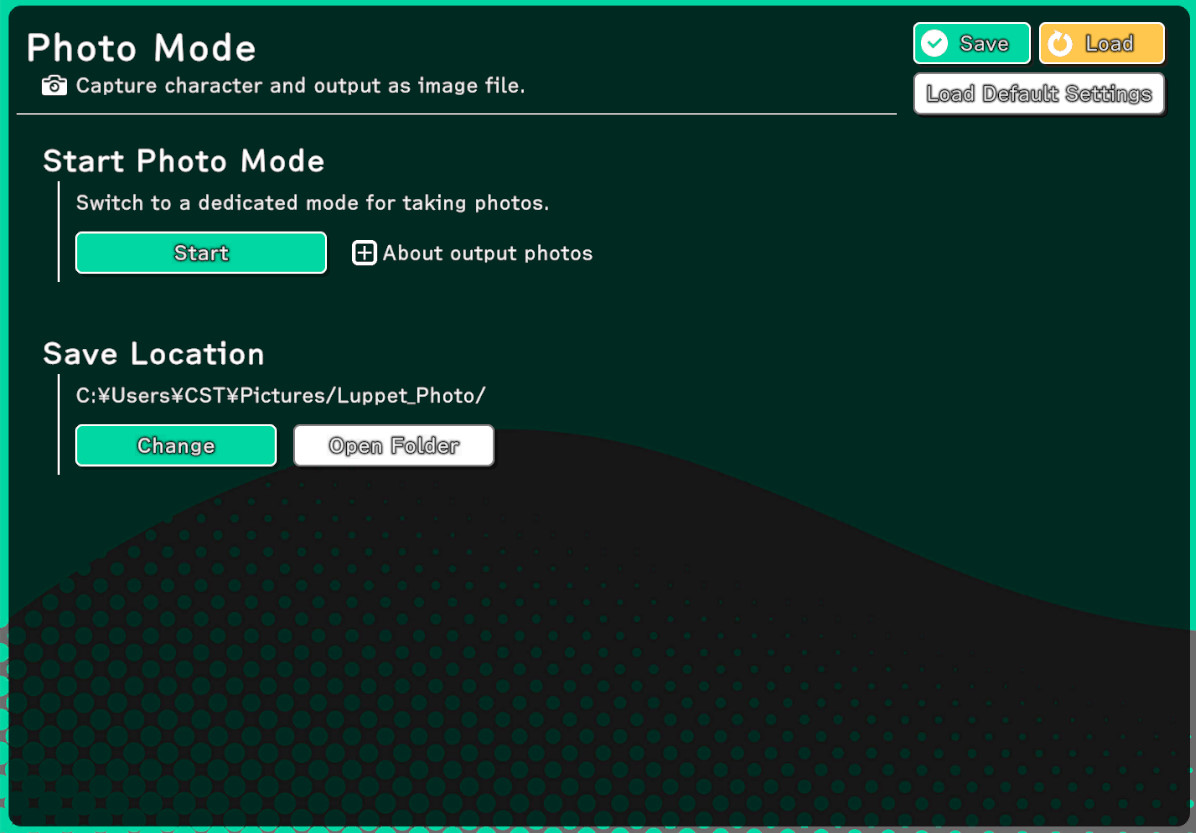This screenshot has width=1196, height=833.
Task: Click the Luppet_Photo save path text
Action: coord(281,396)
